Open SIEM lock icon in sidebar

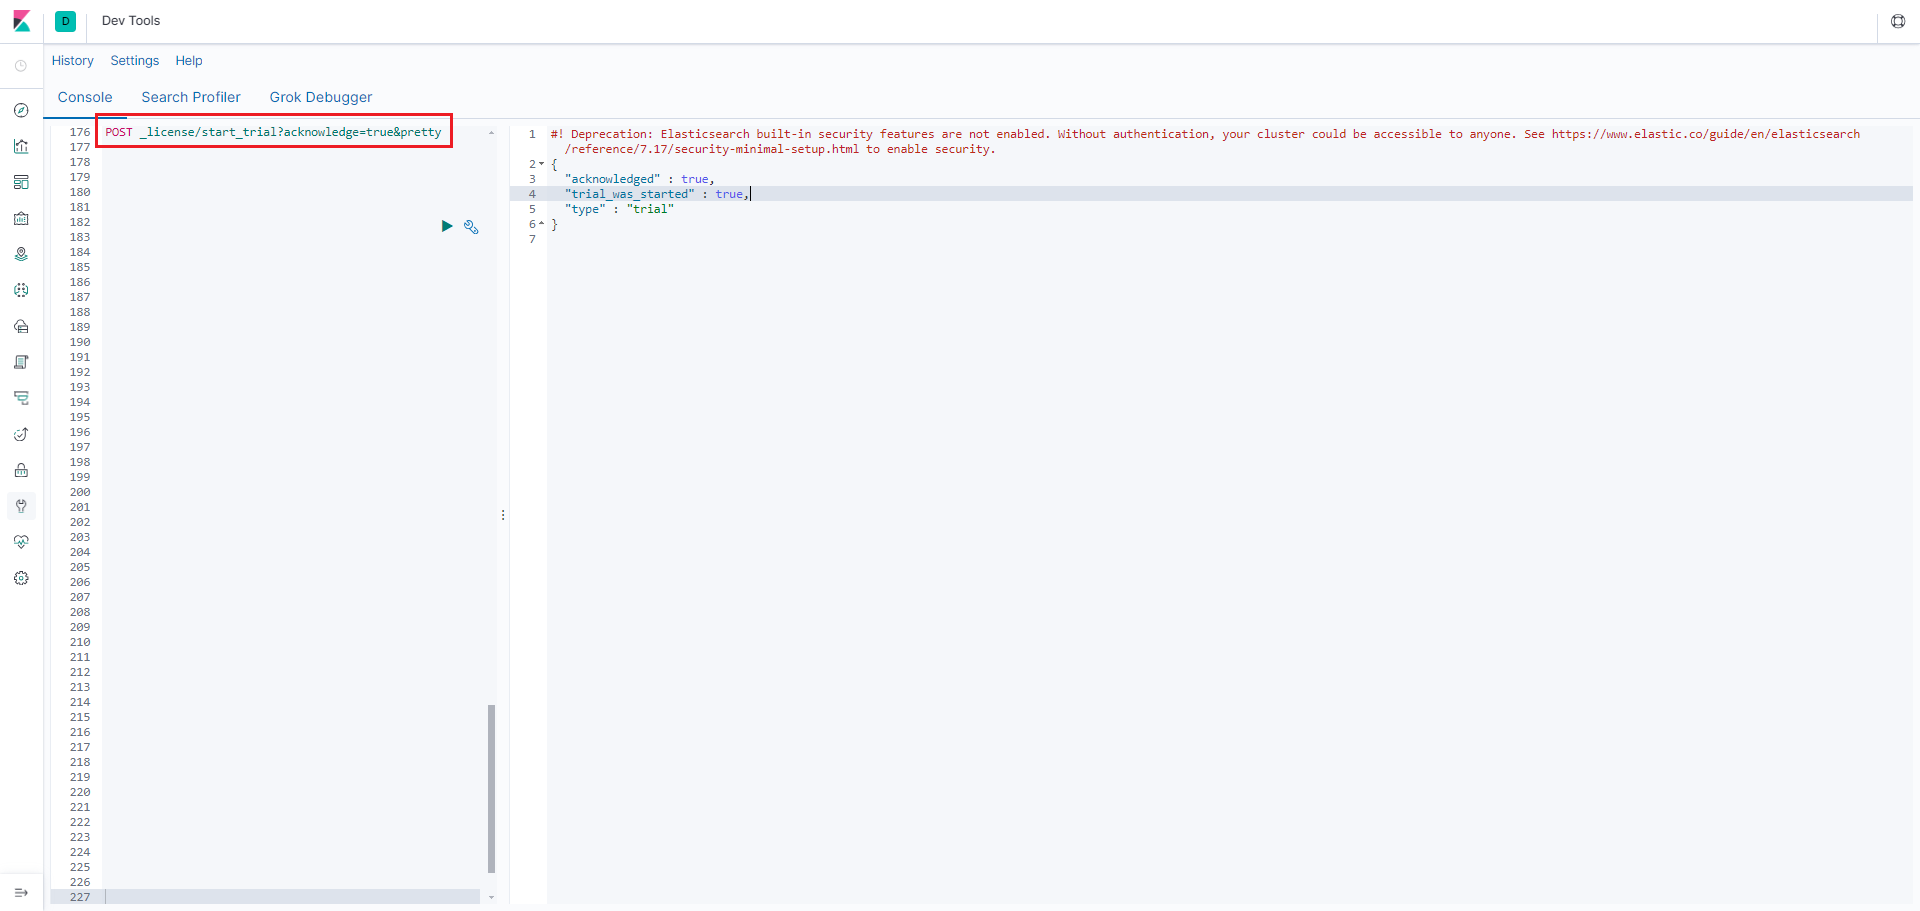21,470
